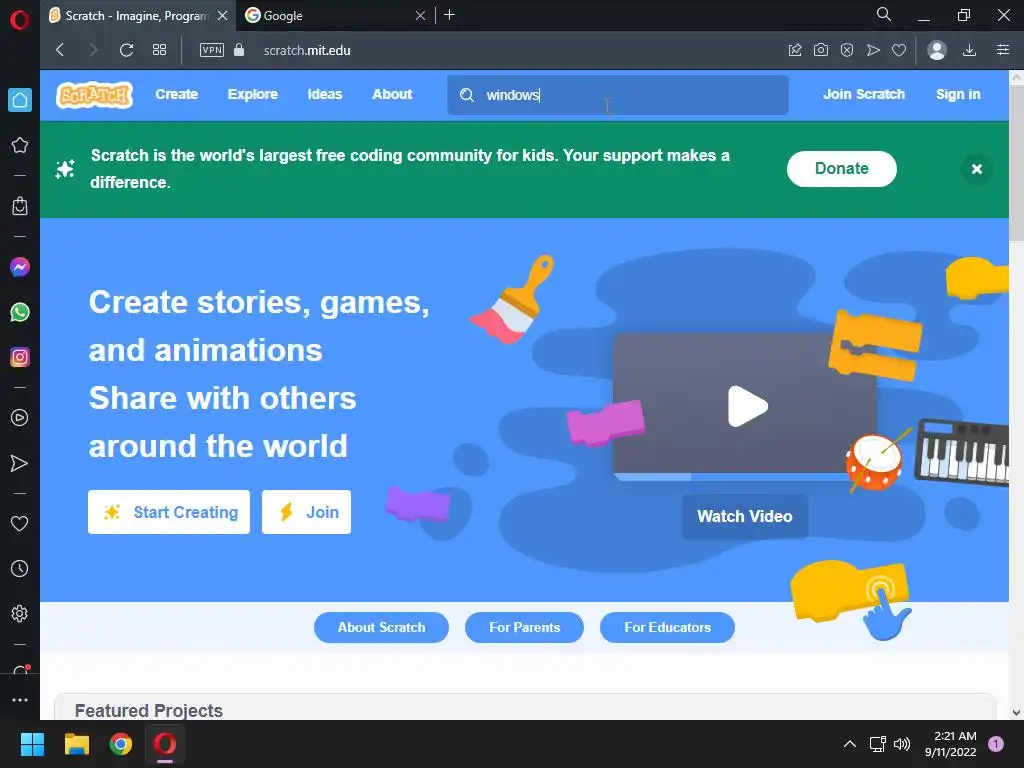This screenshot has height=768, width=1024.
Task: Open the Opera account profile icon
Action: point(937,50)
